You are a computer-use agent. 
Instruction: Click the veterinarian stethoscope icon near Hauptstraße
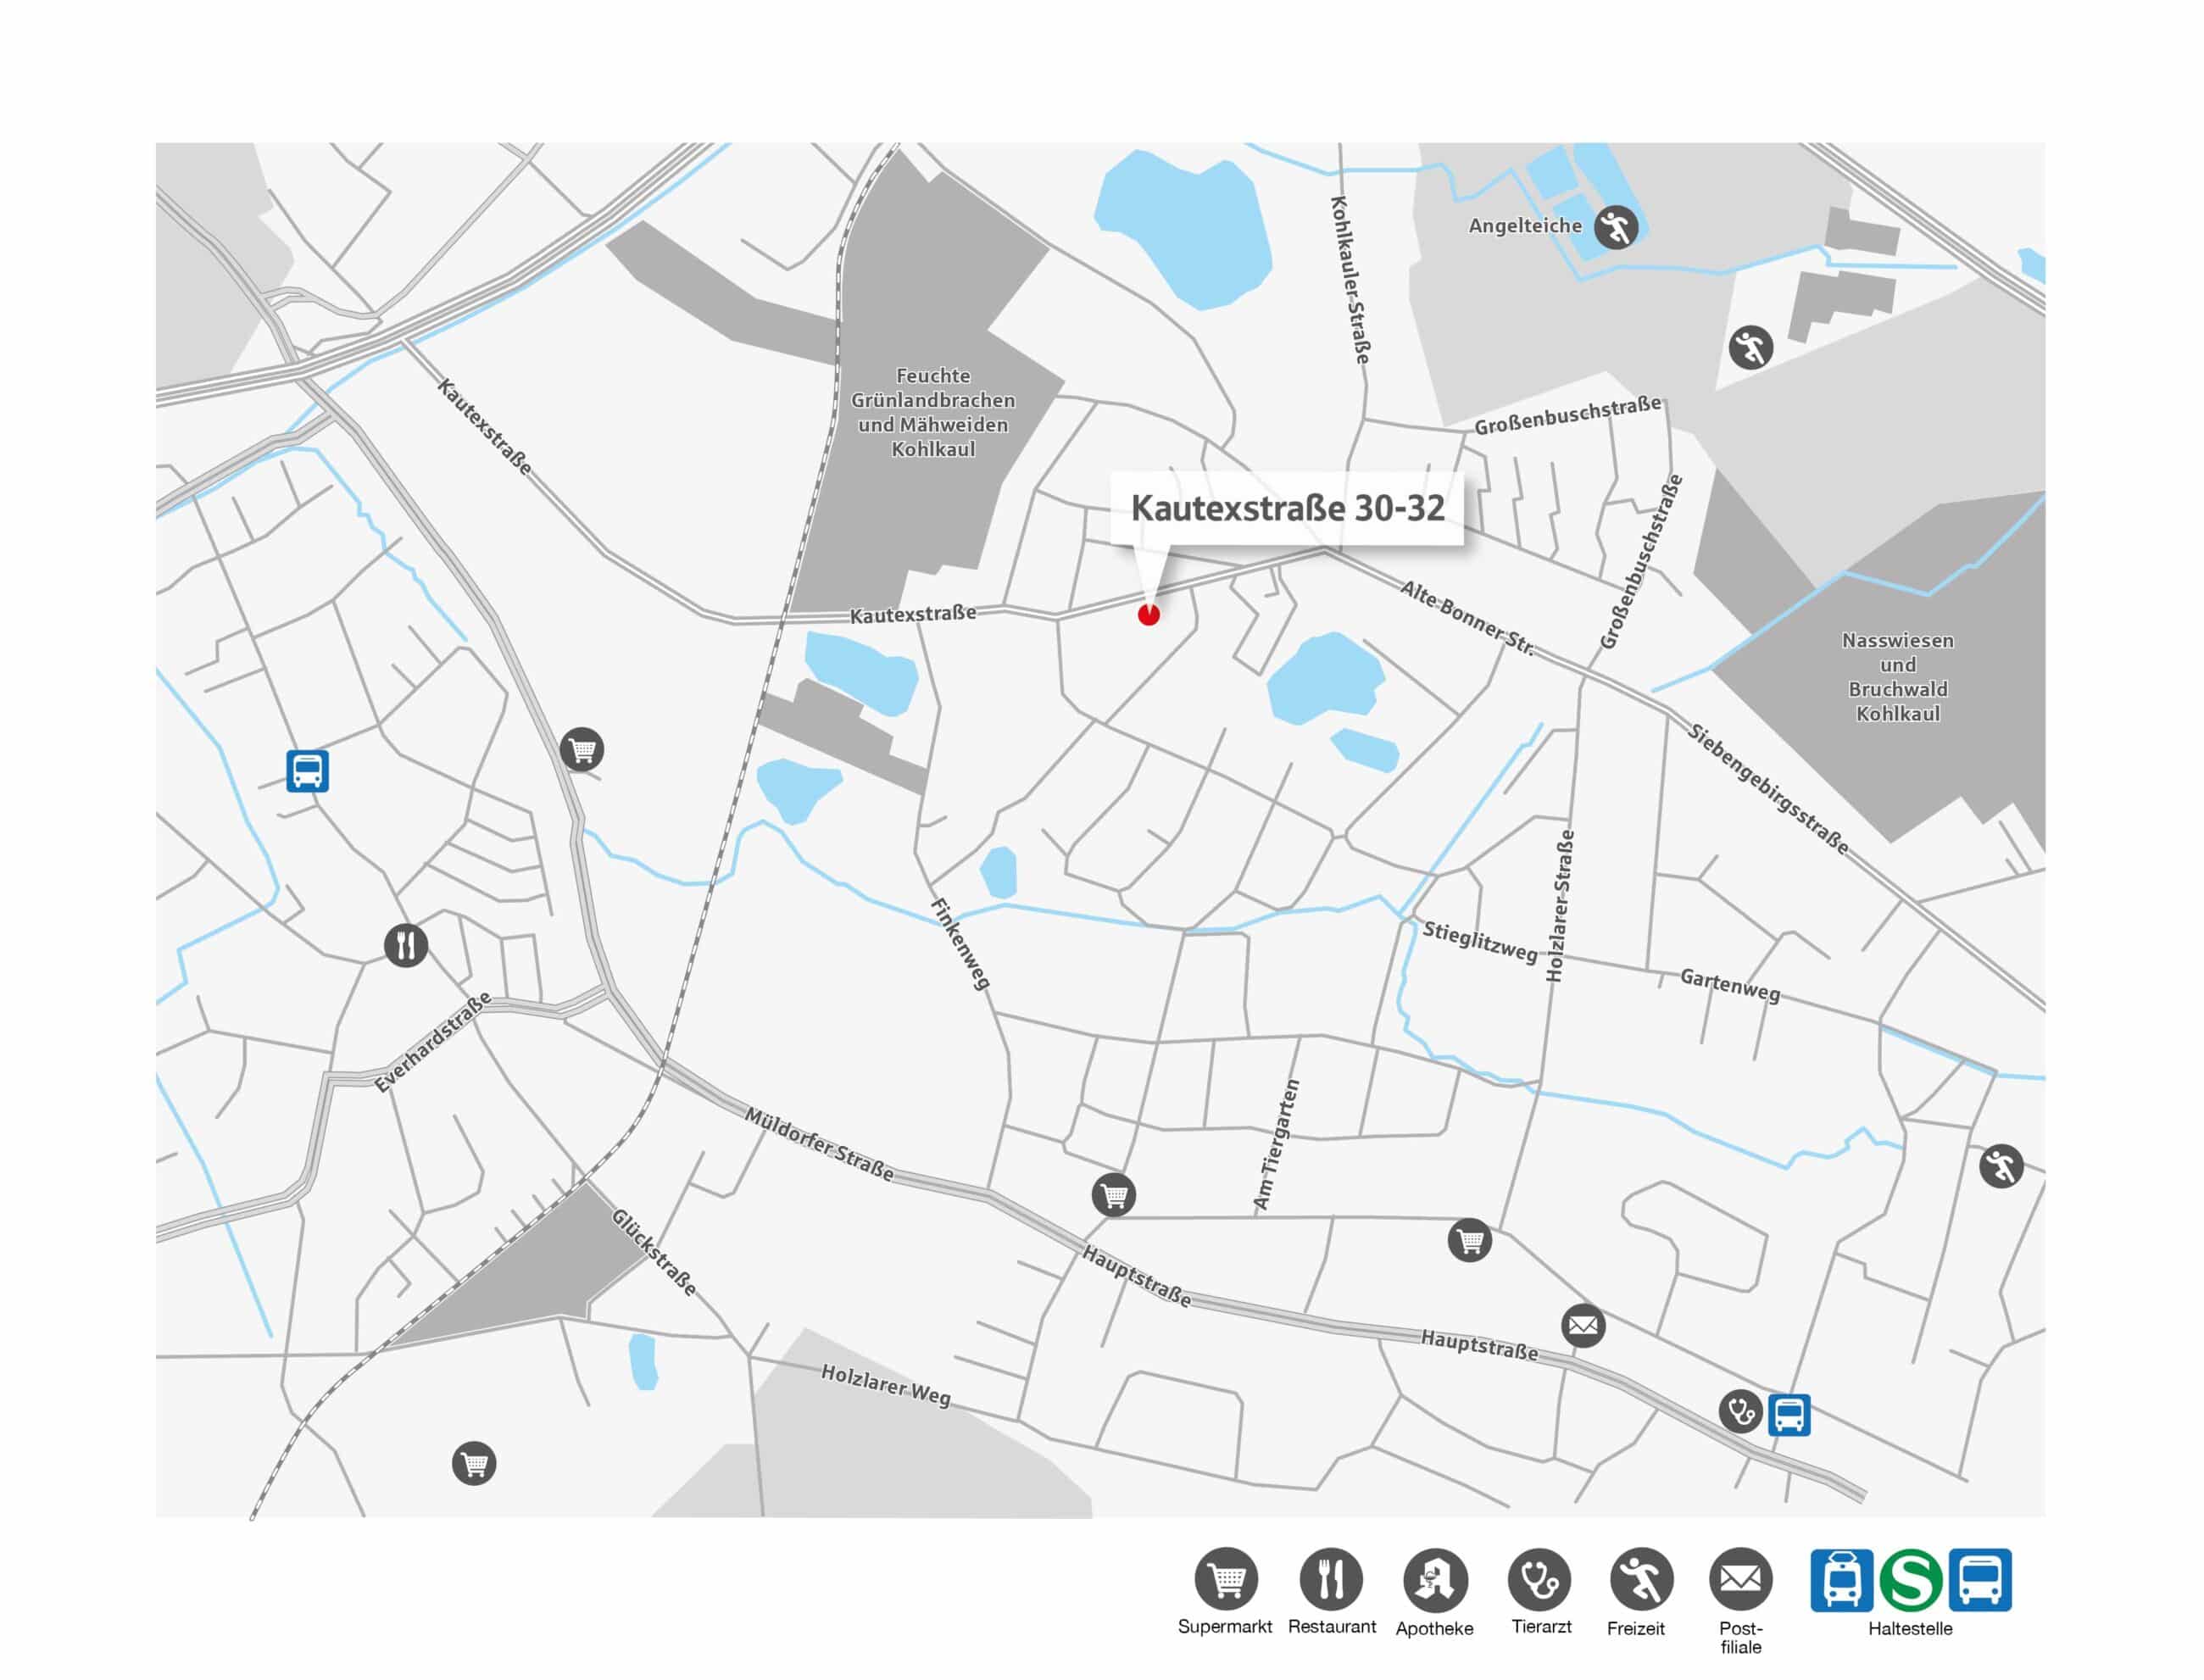(x=1740, y=1411)
